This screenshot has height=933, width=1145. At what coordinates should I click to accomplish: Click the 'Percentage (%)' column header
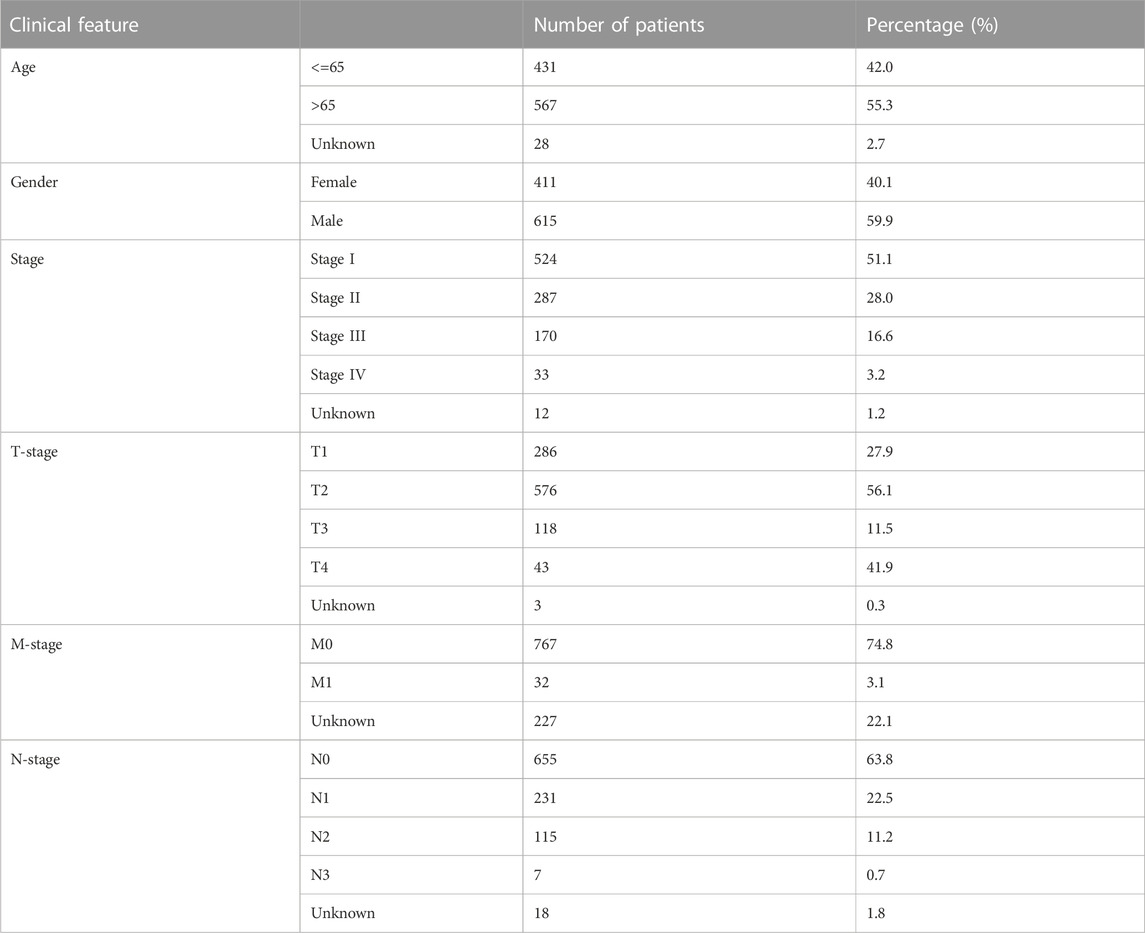(x=932, y=25)
